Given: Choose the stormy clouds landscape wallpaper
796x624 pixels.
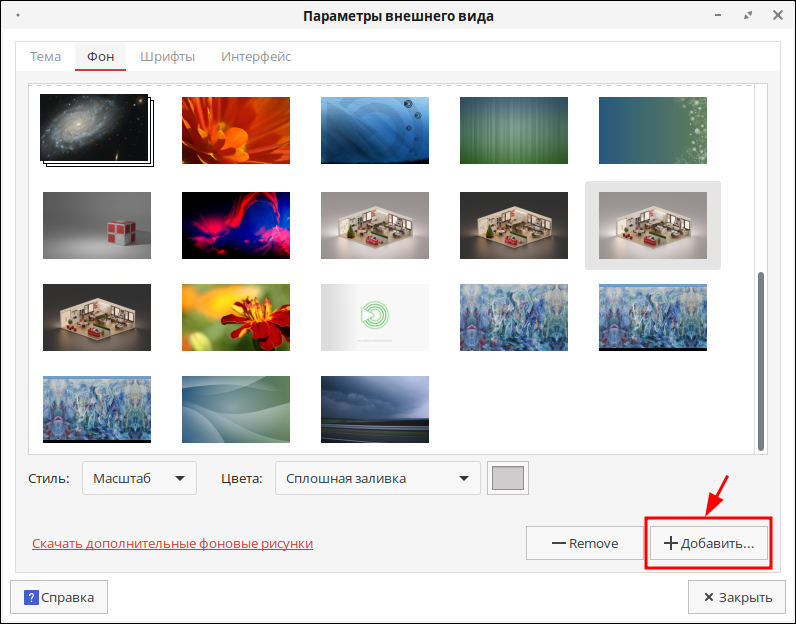Looking at the screenshot, I should (x=374, y=409).
